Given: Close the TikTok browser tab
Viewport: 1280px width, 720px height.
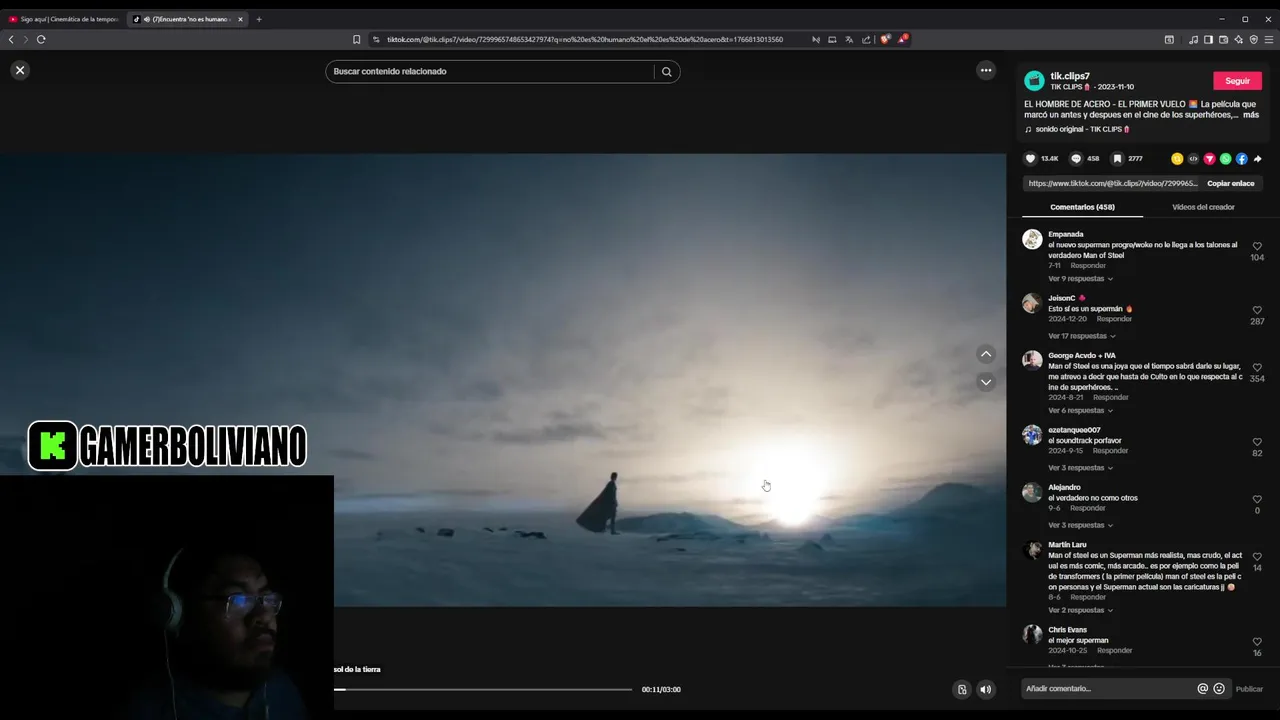Looking at the screenshot, I should (x=240, y=19).
